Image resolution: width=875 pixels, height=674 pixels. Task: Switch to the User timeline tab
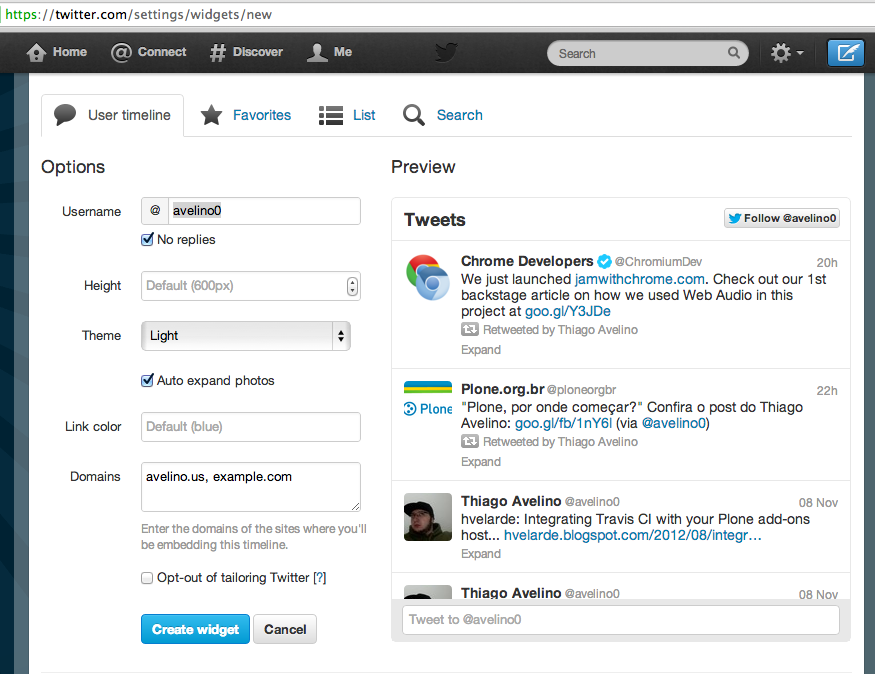[113, 115]
